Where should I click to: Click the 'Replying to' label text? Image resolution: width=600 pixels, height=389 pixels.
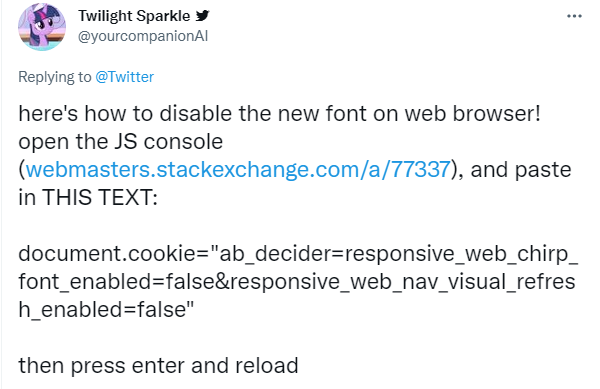coord(55,77)
